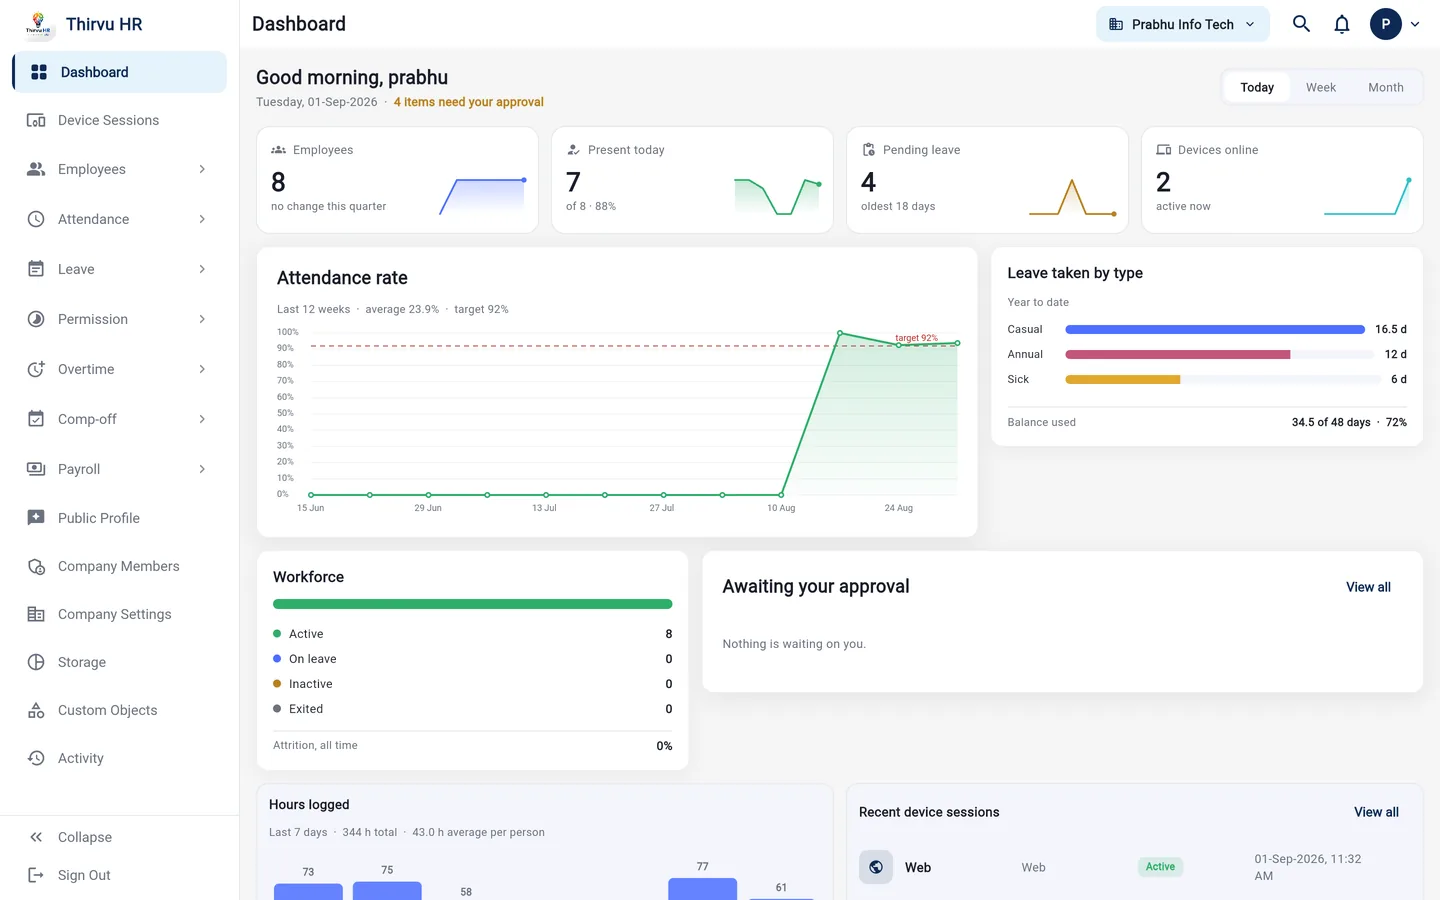Open the account menu chevron beside avatar
The width and height of the screenshot is (1440, 900).
[x=1415, y=24]
